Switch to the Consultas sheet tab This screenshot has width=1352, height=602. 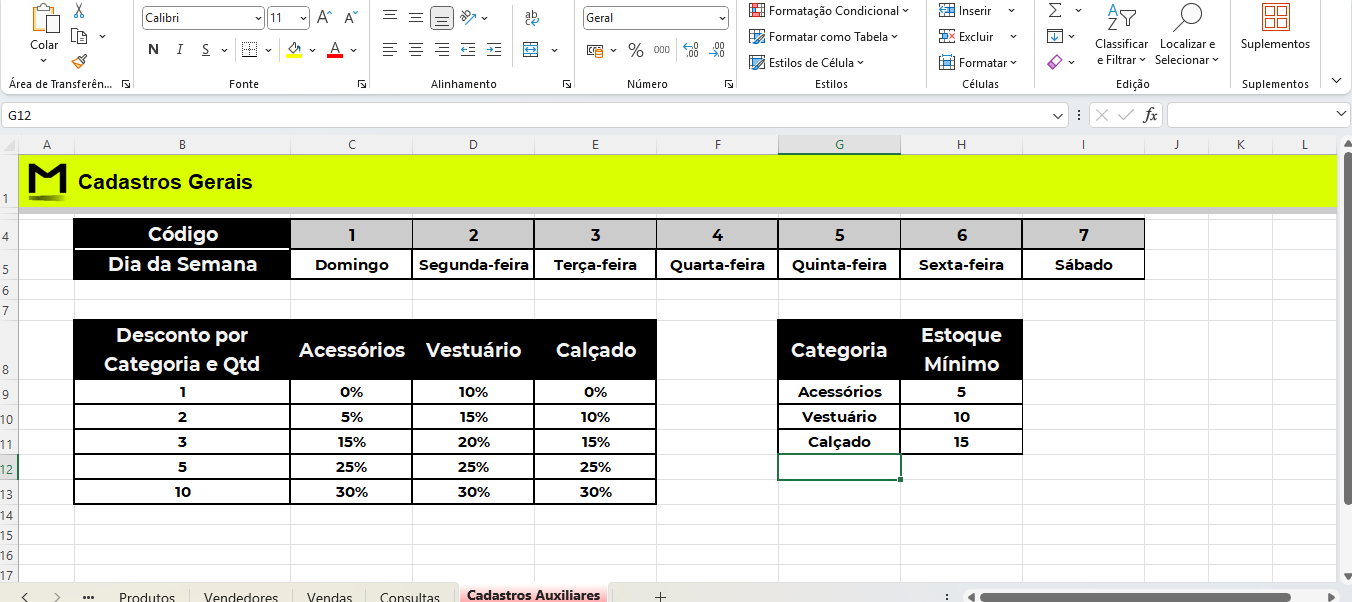coord(410,597)
